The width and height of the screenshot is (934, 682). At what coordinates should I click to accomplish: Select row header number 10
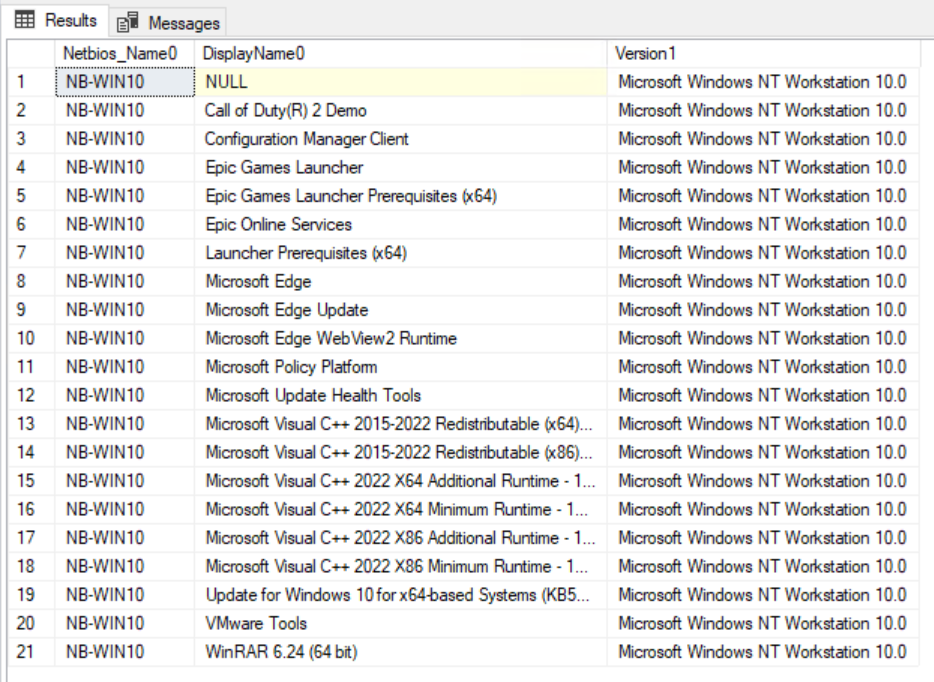click(31, 338)
